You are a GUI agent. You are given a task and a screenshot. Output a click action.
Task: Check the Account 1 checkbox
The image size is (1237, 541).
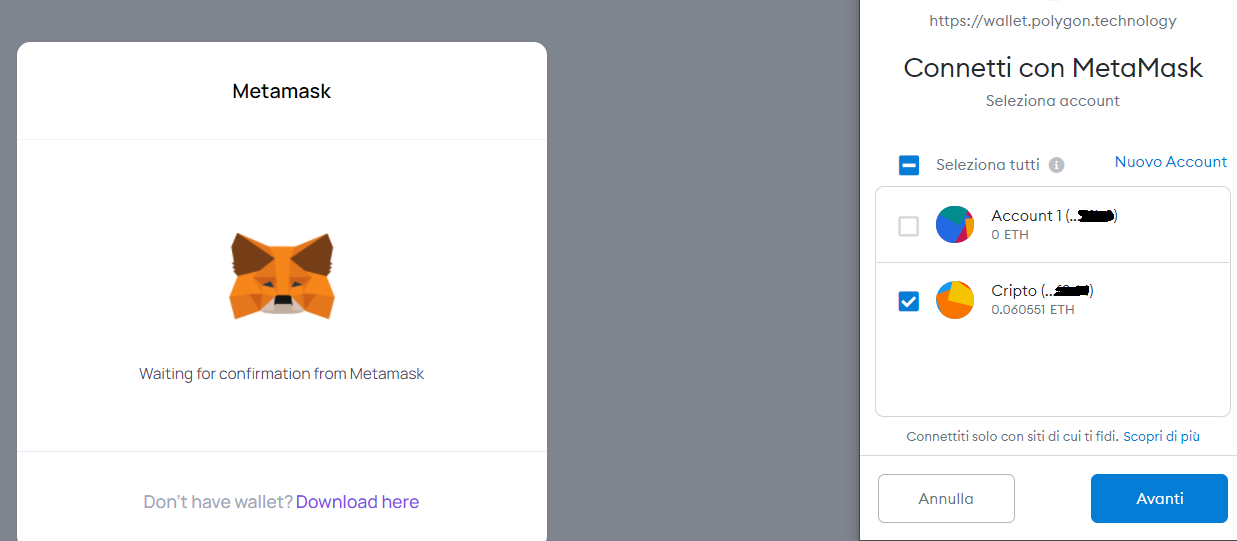pos(908,226)
